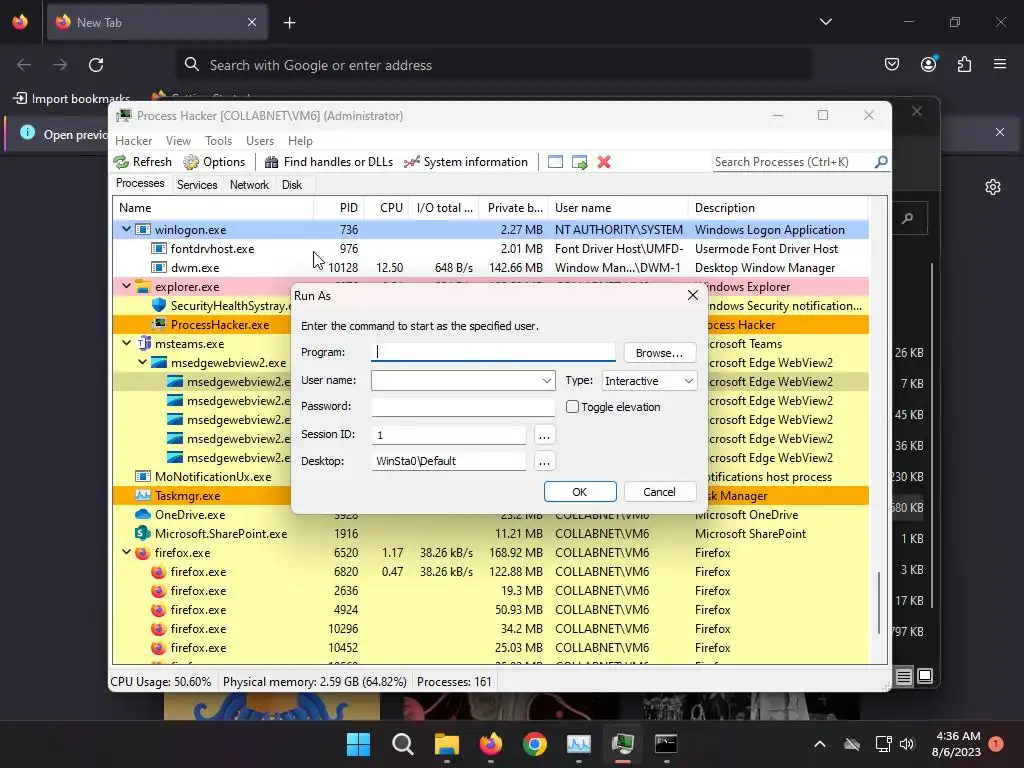Click OK in the Run As dialog
Viewport: 1024px width, 768px height.
[x=579, y=492]
